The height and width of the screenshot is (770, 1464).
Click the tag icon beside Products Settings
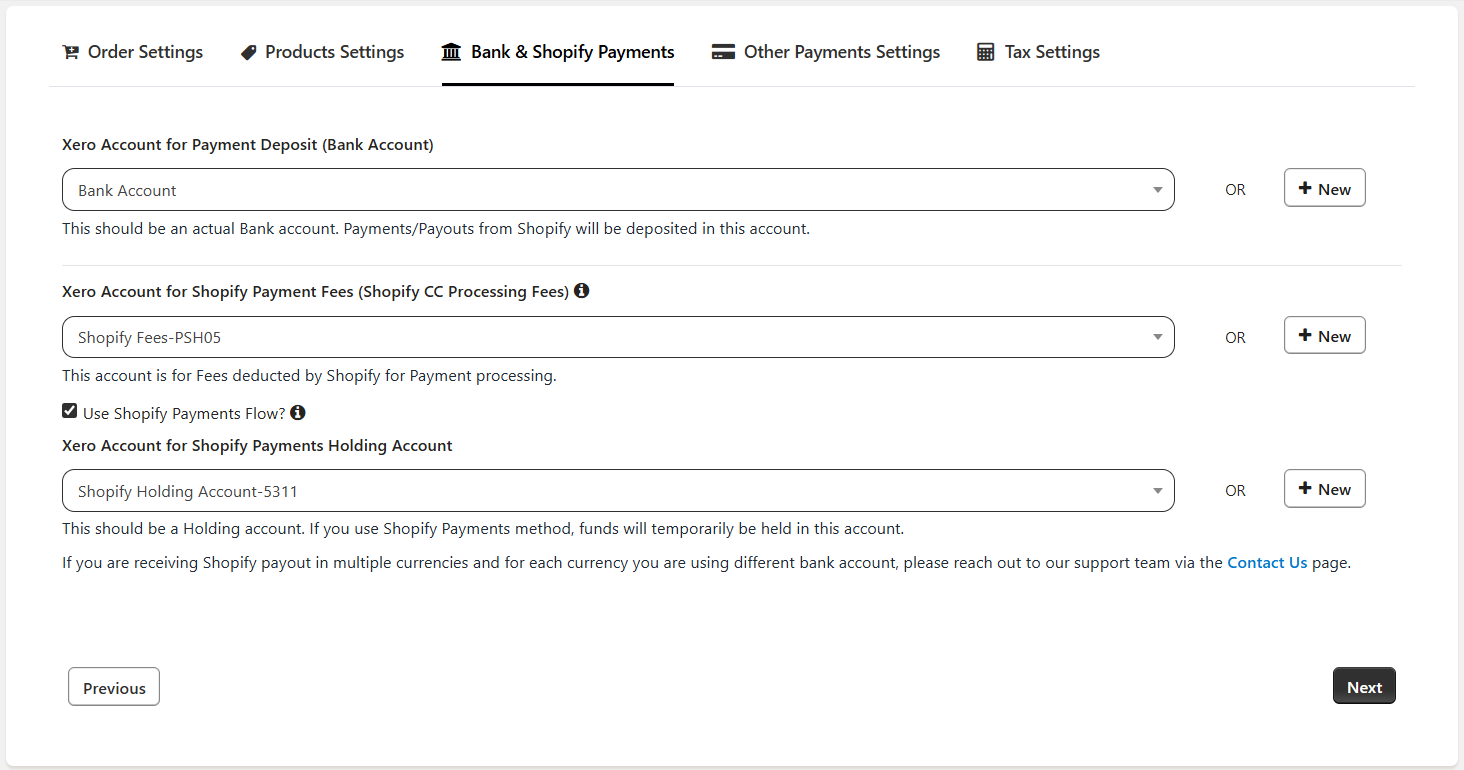pyautogui.click(x=249, y=52)
